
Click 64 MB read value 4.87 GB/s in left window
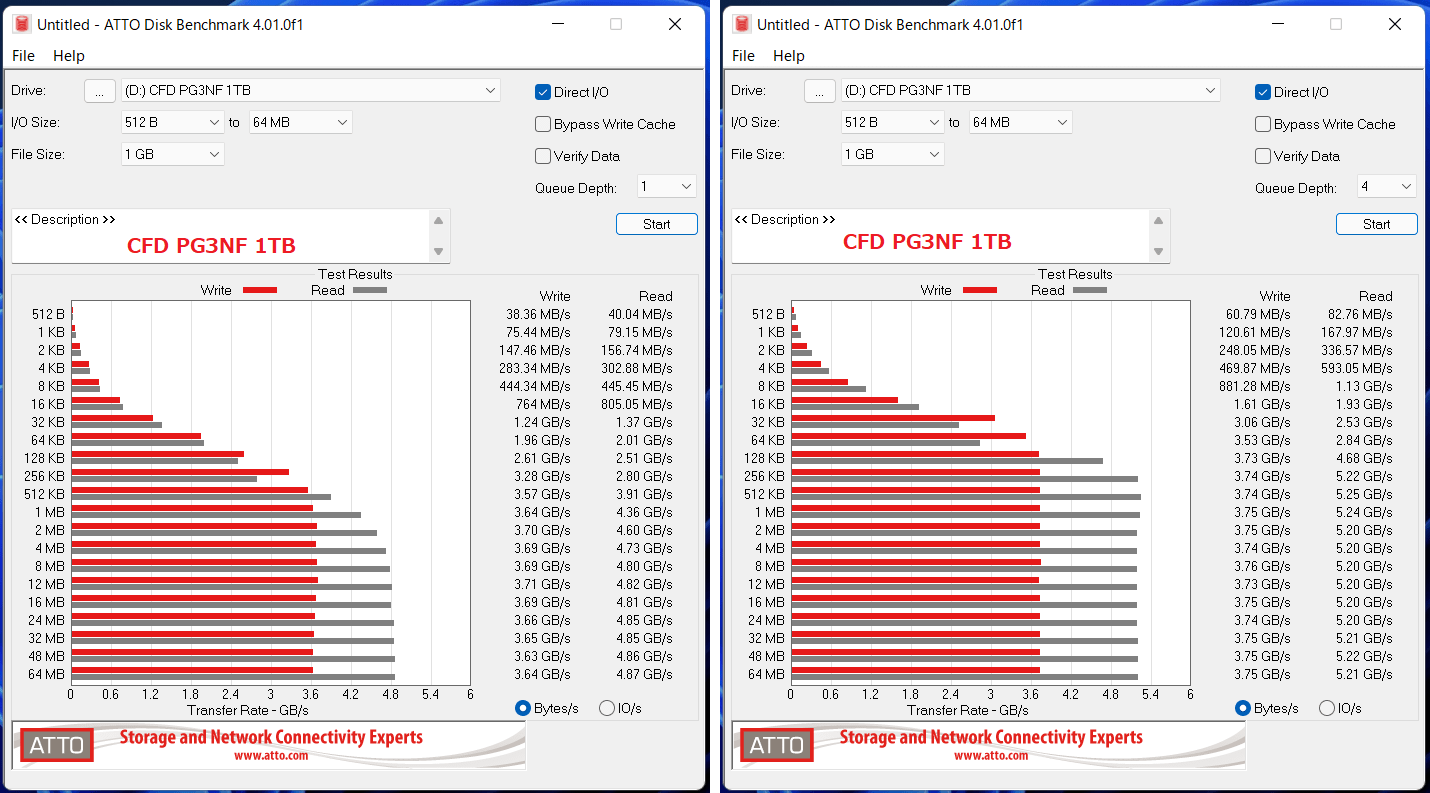(643, 674)
